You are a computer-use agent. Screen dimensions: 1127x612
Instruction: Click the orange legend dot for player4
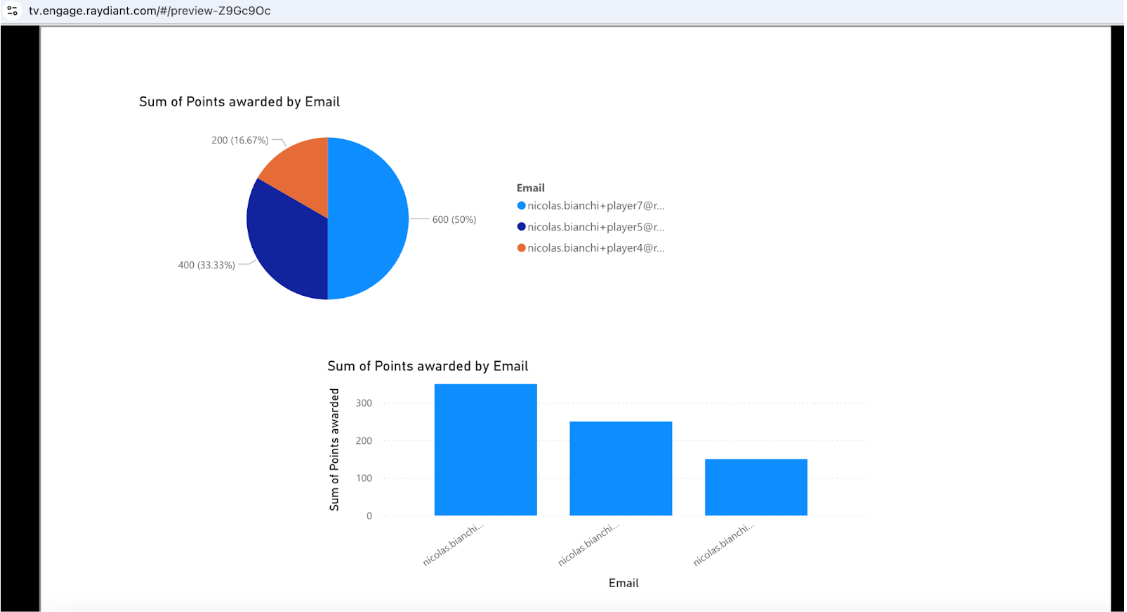(521, 248)
